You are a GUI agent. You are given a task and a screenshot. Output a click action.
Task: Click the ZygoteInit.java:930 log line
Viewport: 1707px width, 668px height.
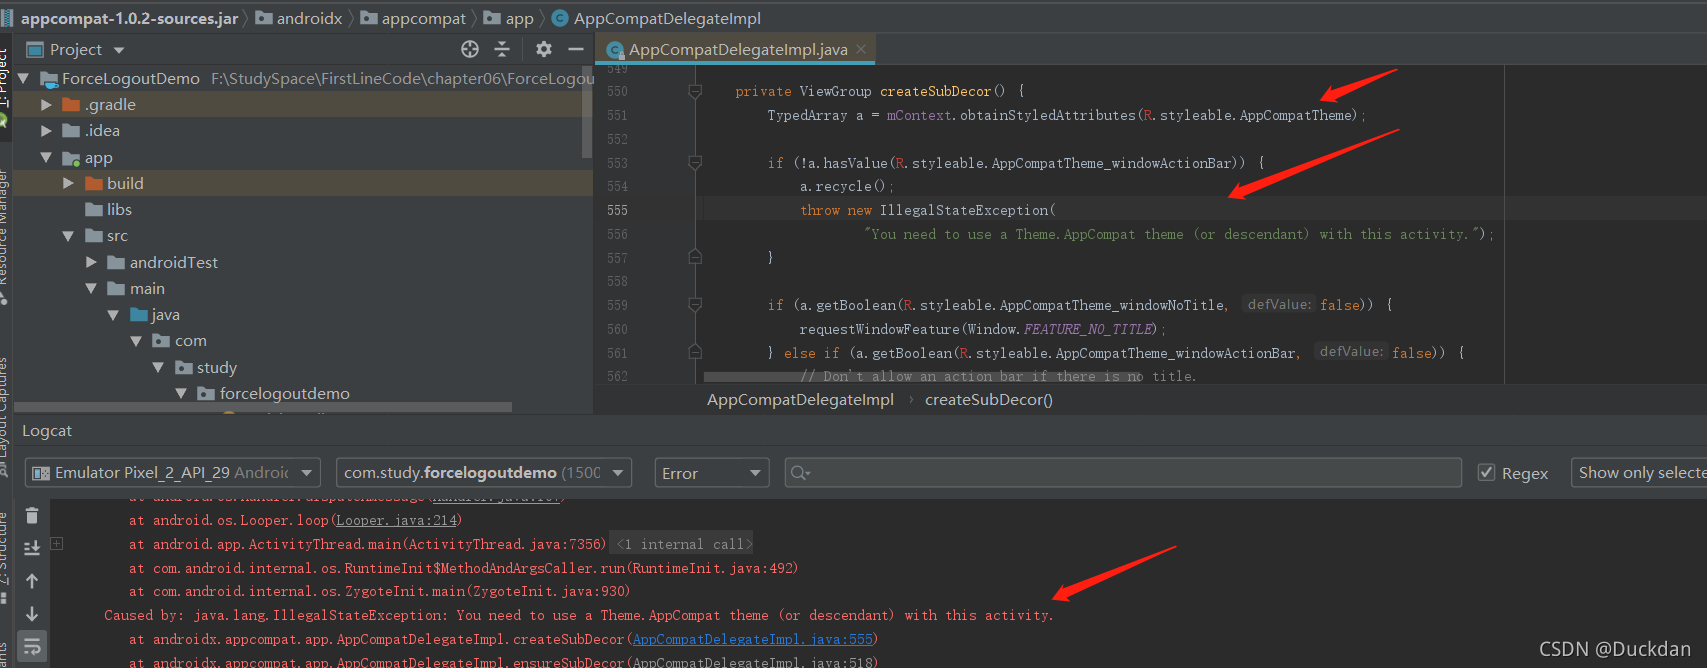click(379, 591)
